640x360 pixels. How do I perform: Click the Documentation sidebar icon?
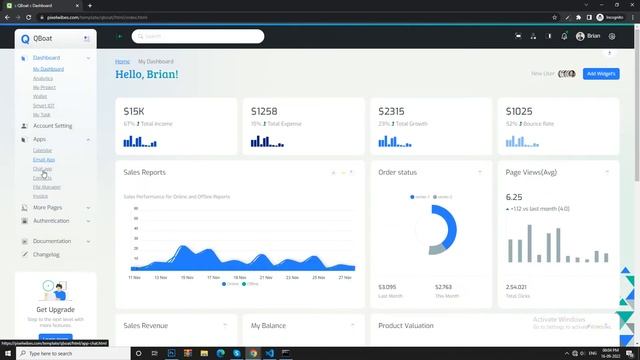pos(24,241)
